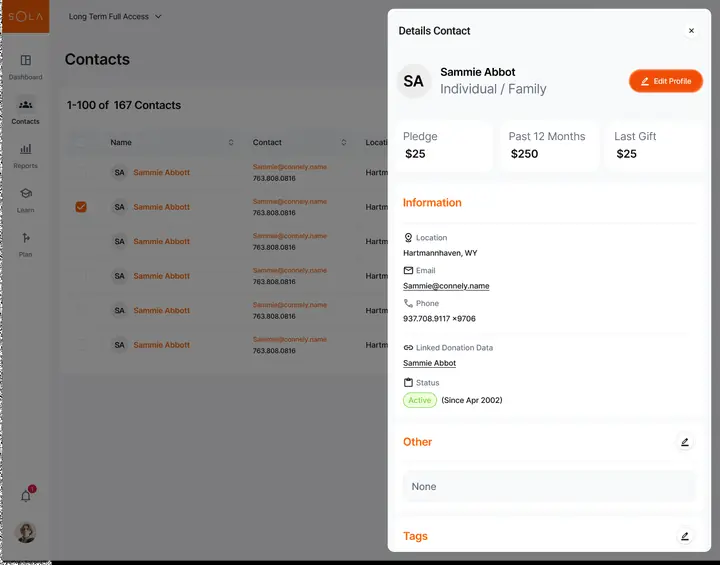Toggle the select-all checkbox in table header
The image size is (720, 565).
point(81,142)
